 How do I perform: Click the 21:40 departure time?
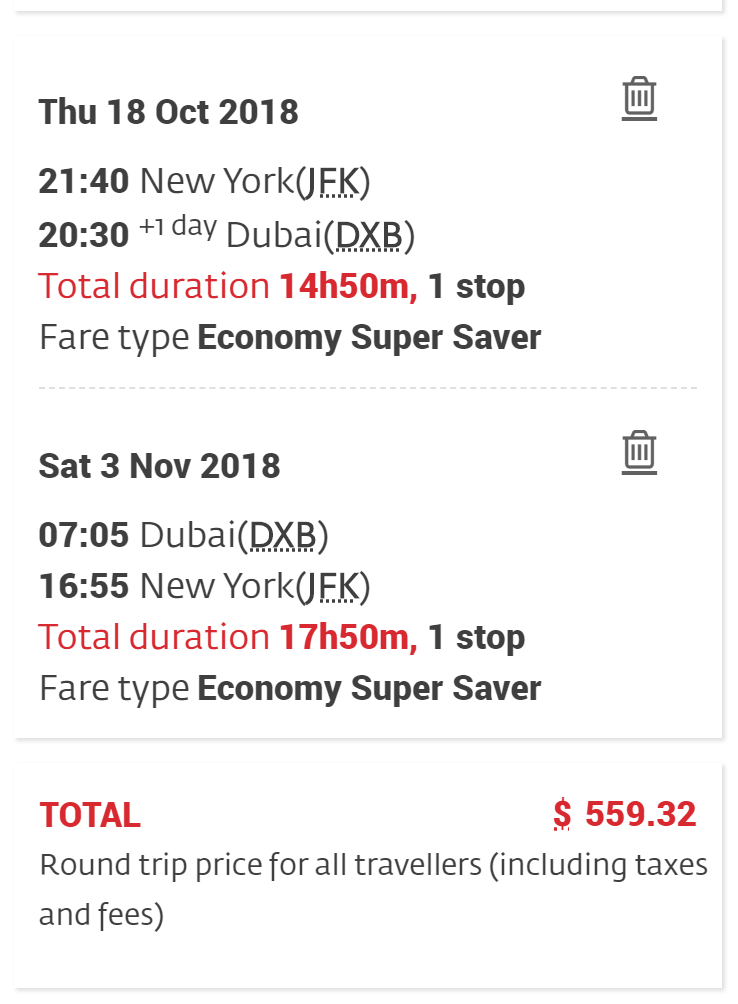point(84,182)
